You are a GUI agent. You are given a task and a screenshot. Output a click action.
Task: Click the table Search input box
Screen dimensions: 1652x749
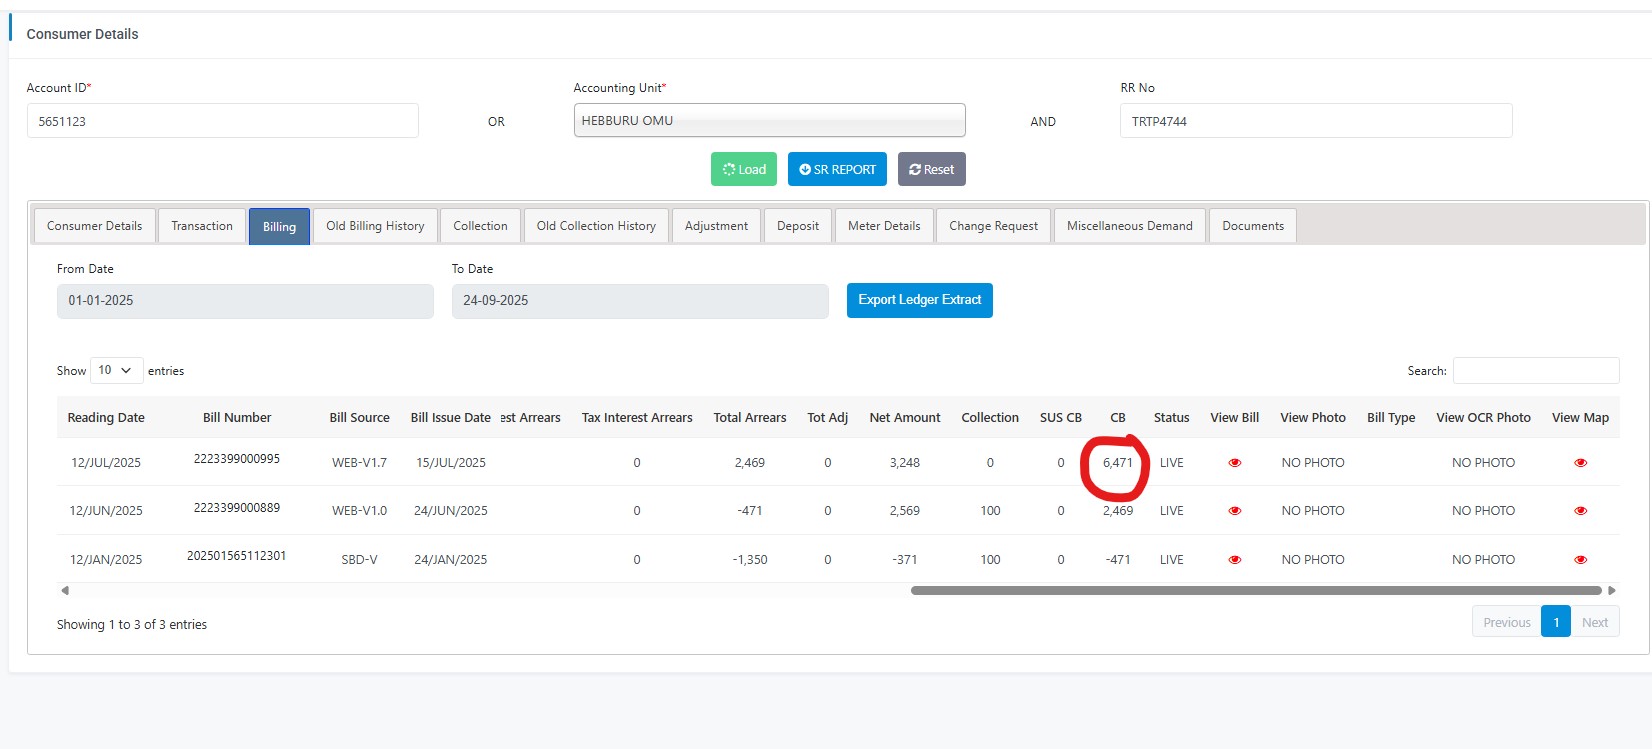tap(1535, 371)
